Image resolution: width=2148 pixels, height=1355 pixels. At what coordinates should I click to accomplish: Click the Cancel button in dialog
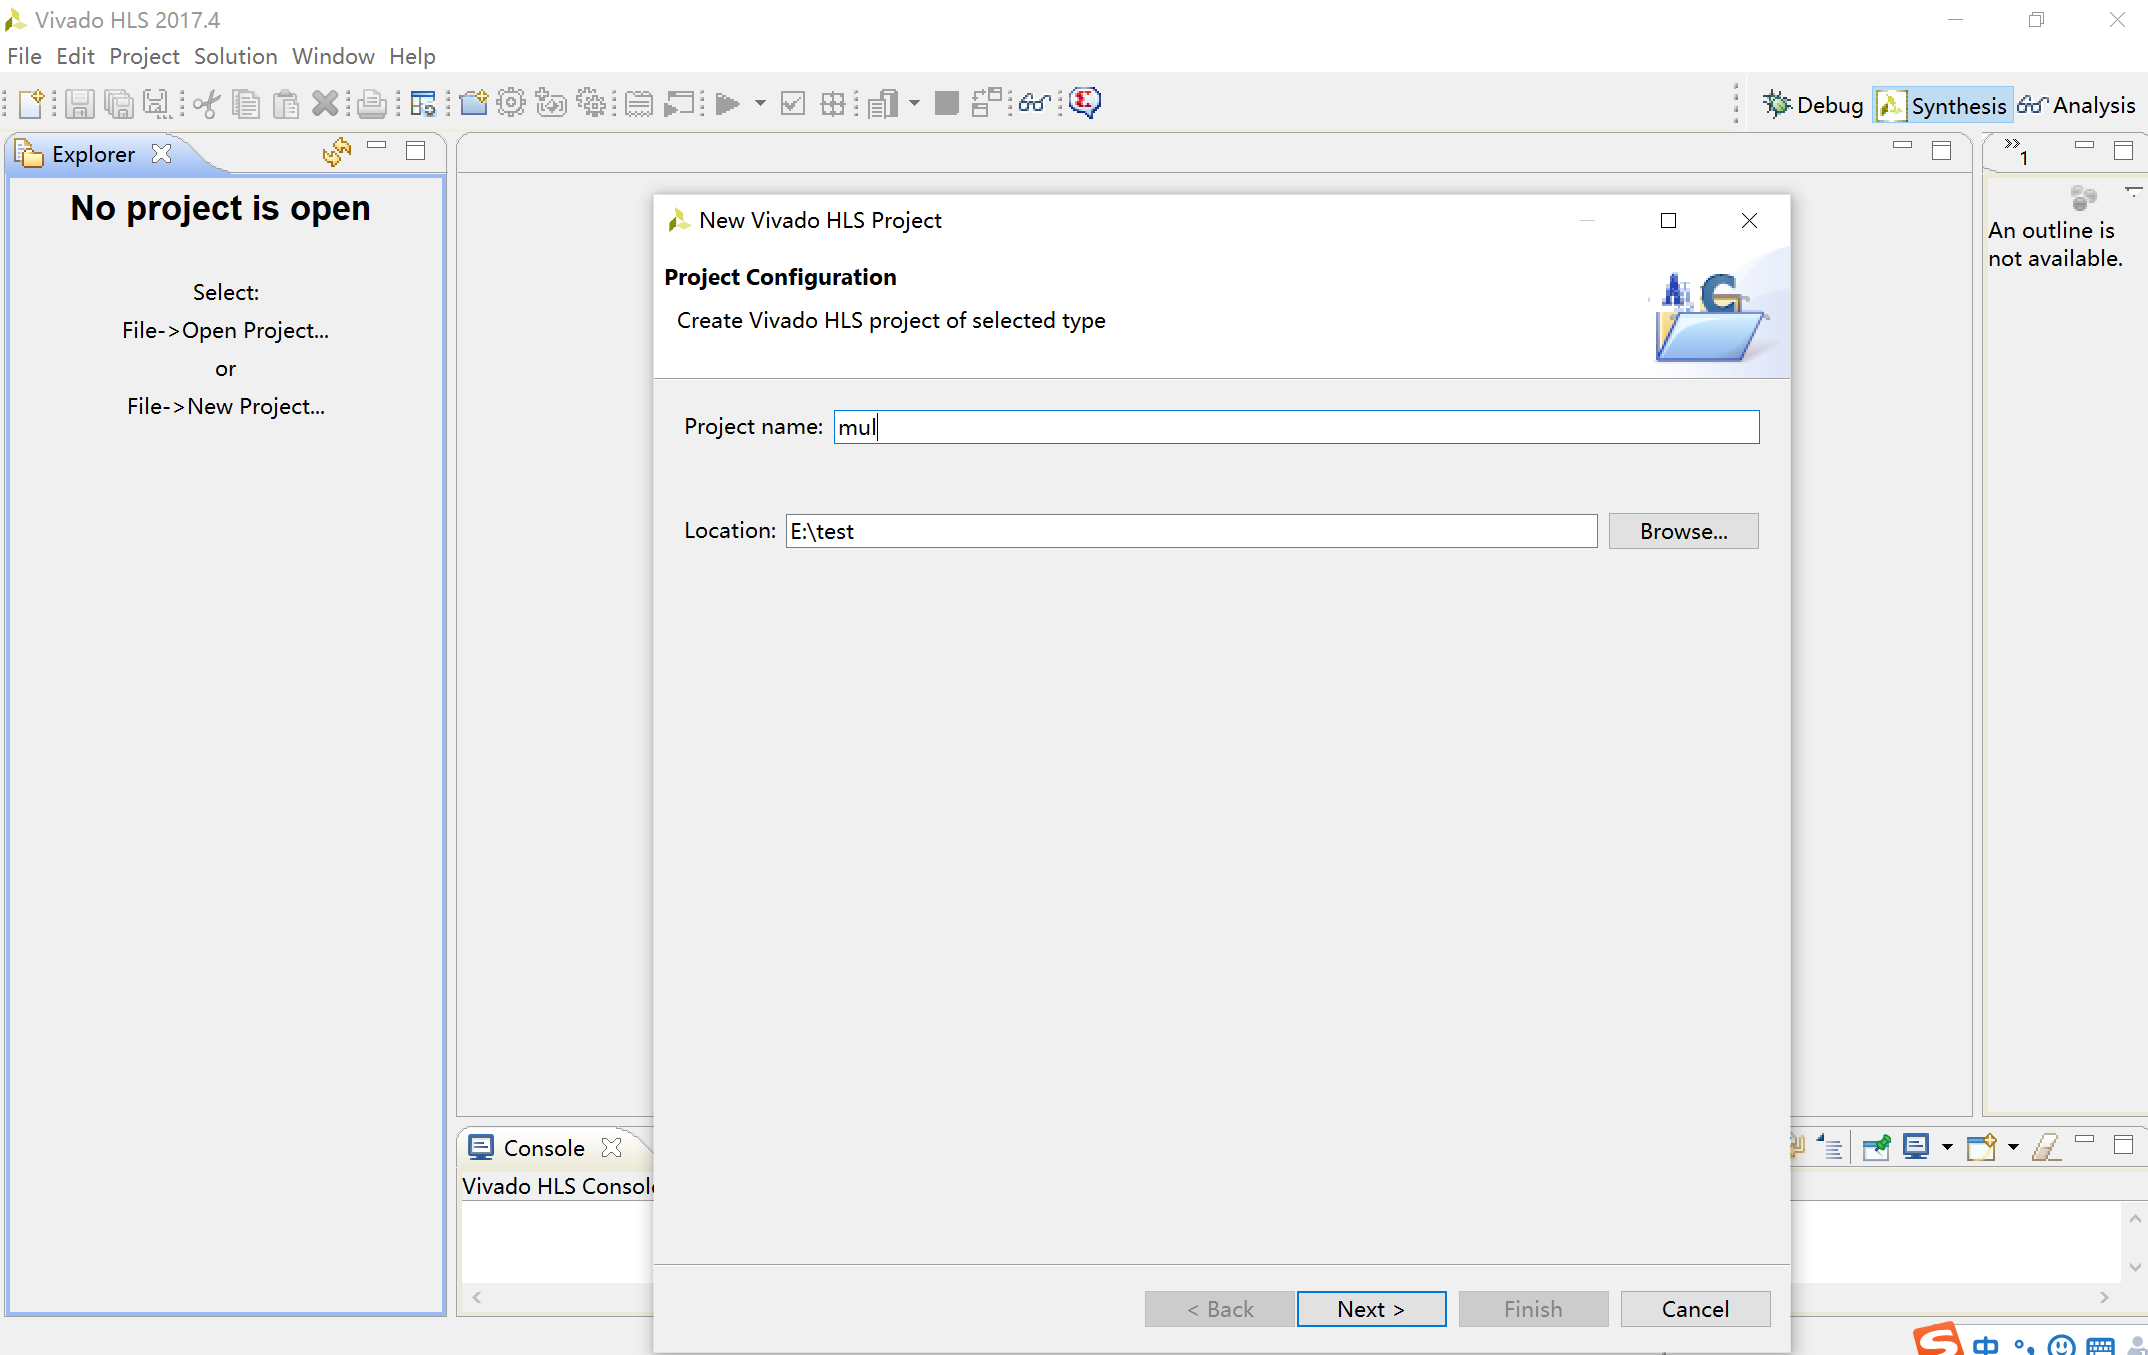(x=1695, y=1309)
